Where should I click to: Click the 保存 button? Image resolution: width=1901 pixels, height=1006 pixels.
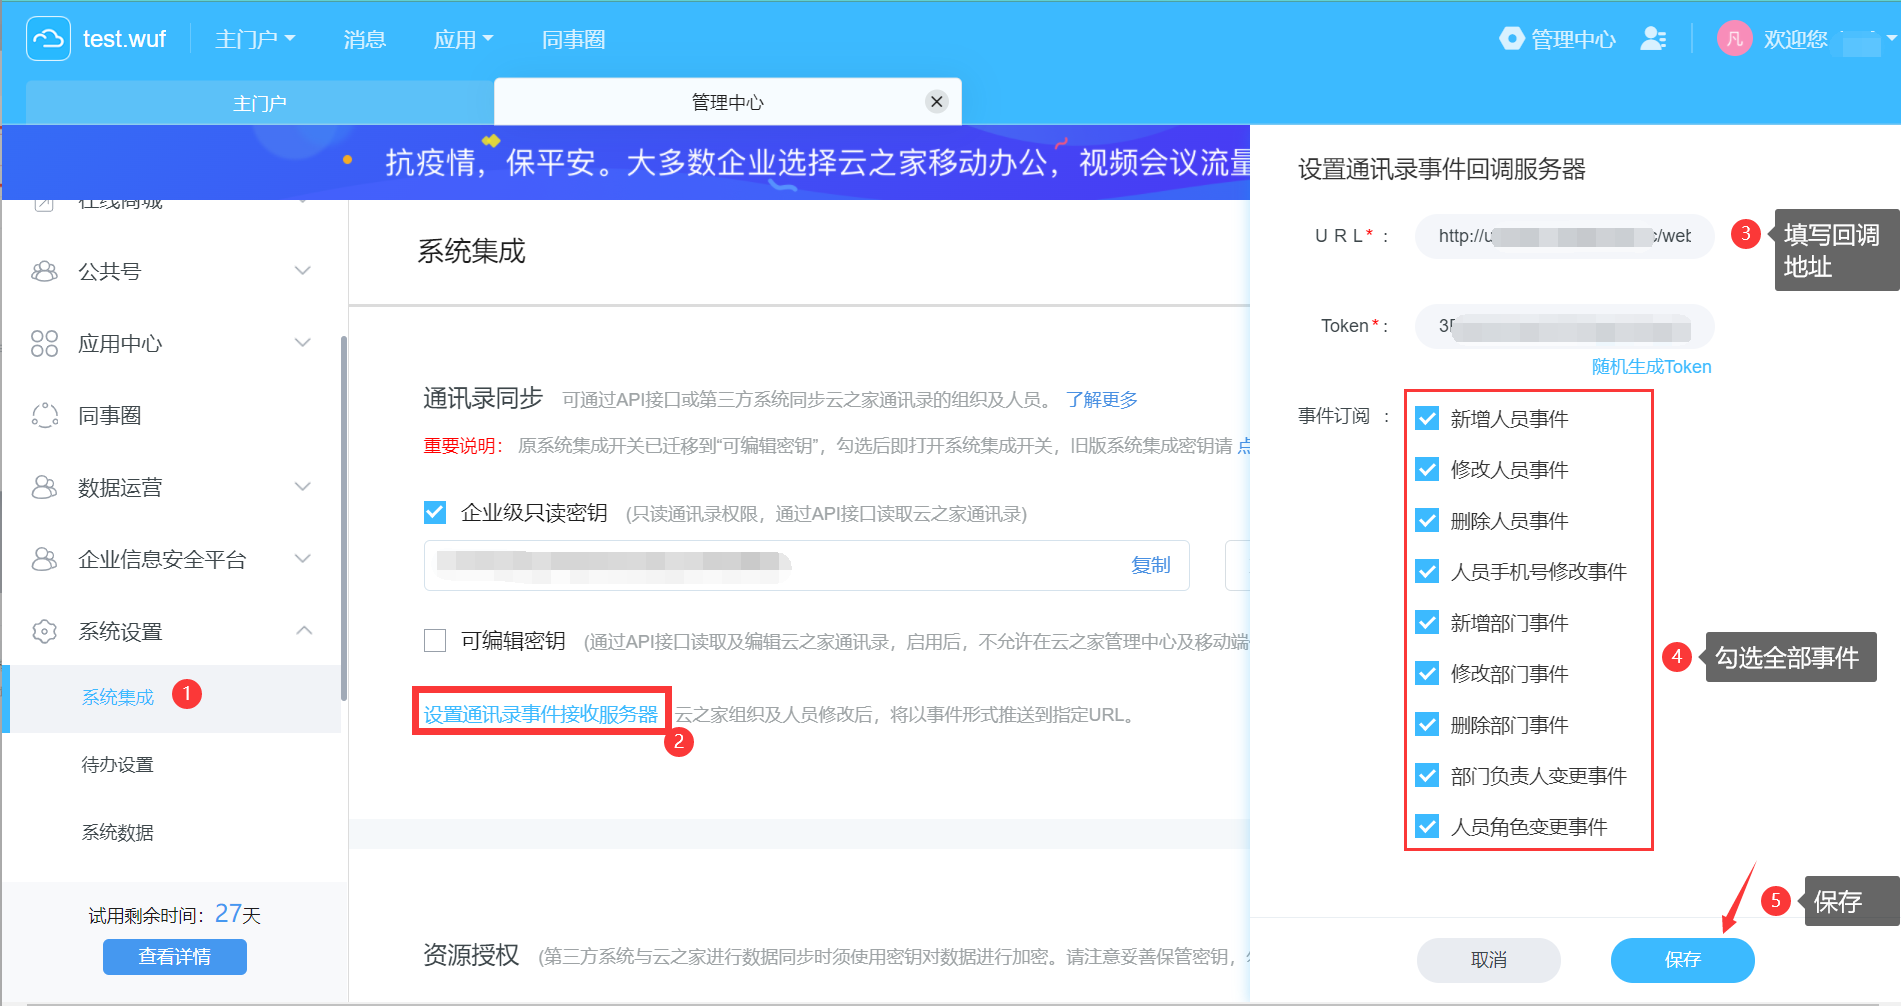point(1682,960)
